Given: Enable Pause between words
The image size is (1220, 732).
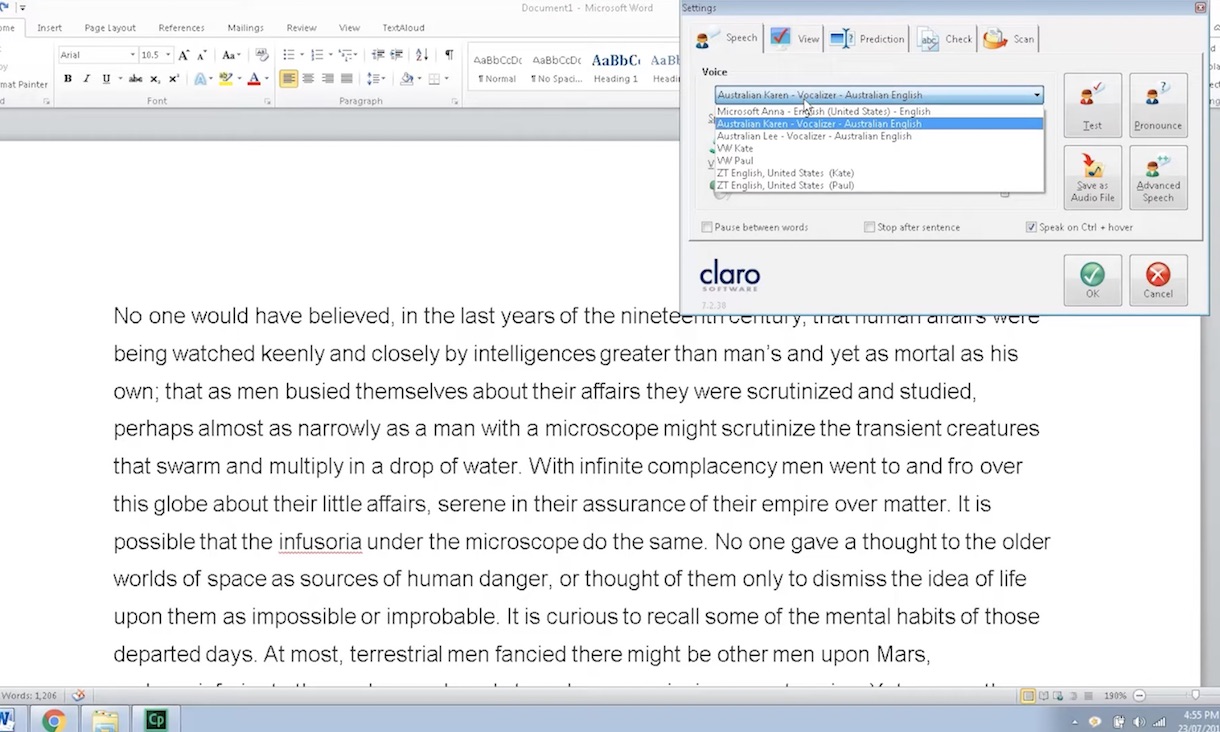Looking at the screenshot, I should [708, 227].
